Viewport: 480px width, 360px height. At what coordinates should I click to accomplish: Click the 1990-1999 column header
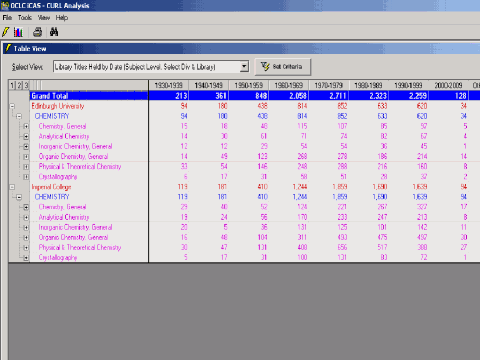409,85
